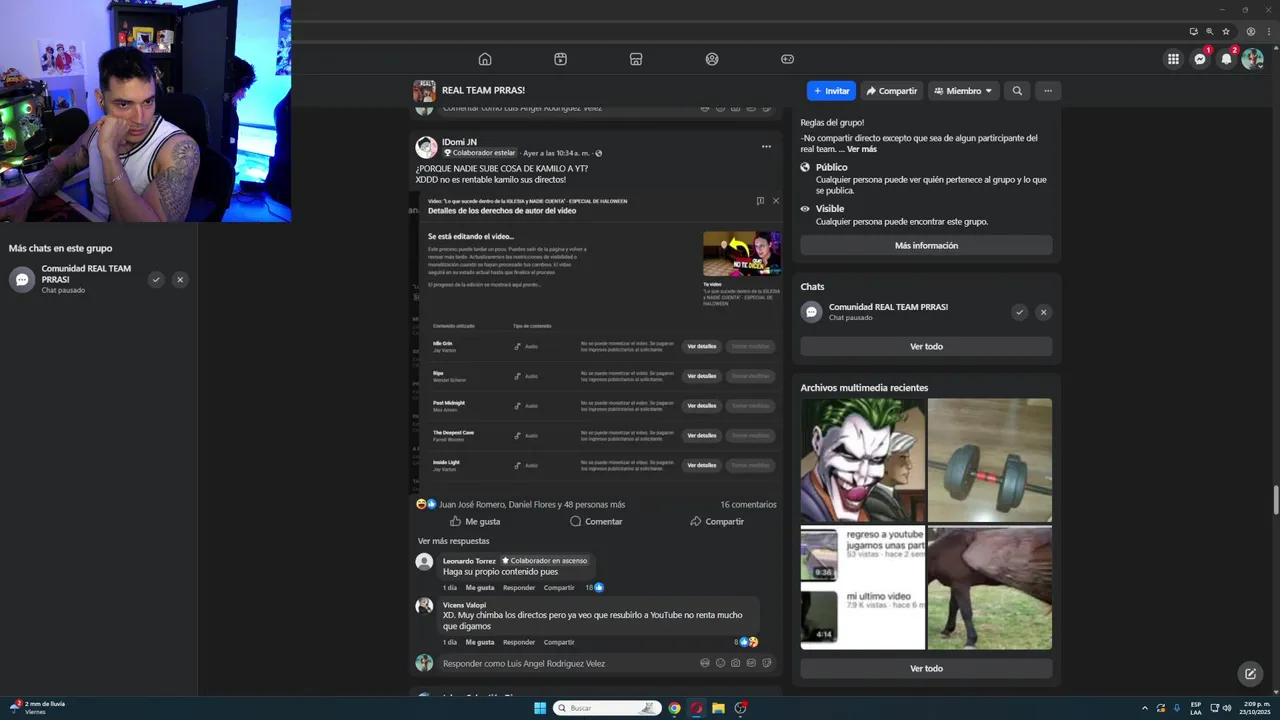Open Vicens Valopi's profile name

pos(464,605)
